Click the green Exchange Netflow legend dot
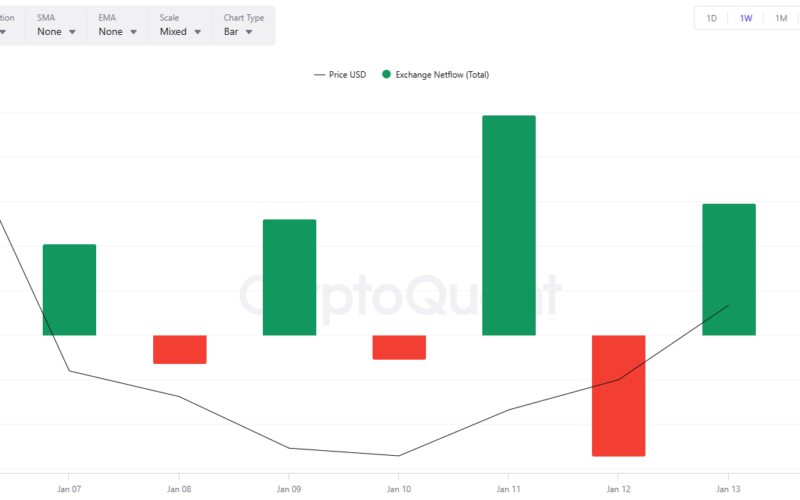The width and height of the screenshot is (800, 500). tap(386, 75)
